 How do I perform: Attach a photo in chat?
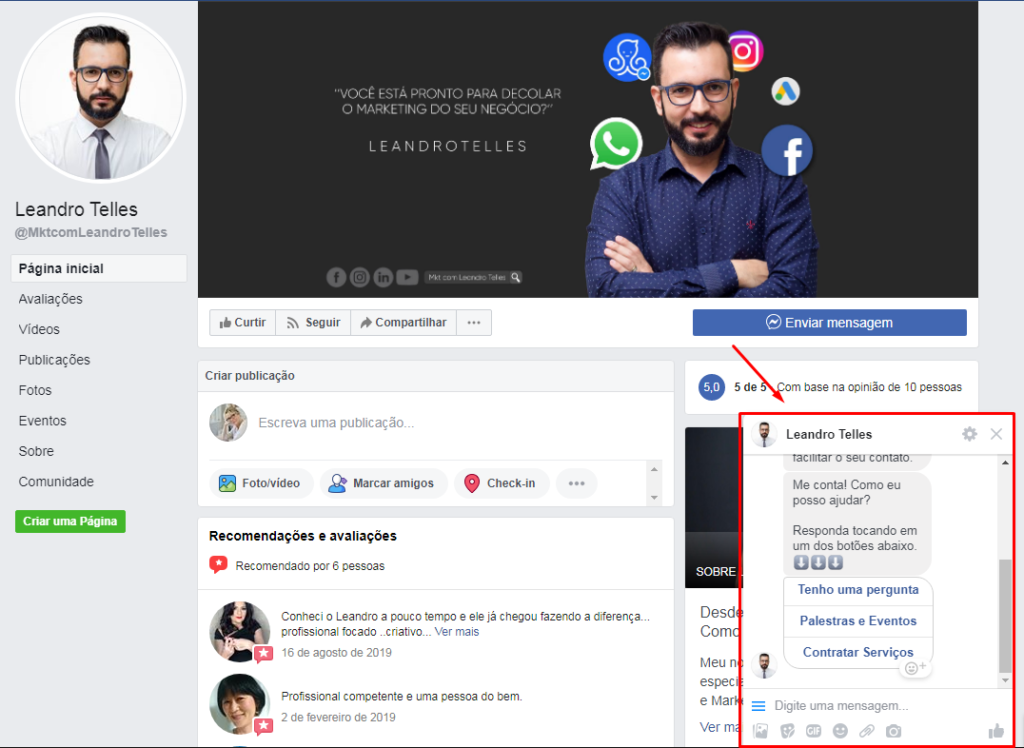(760, 731)
